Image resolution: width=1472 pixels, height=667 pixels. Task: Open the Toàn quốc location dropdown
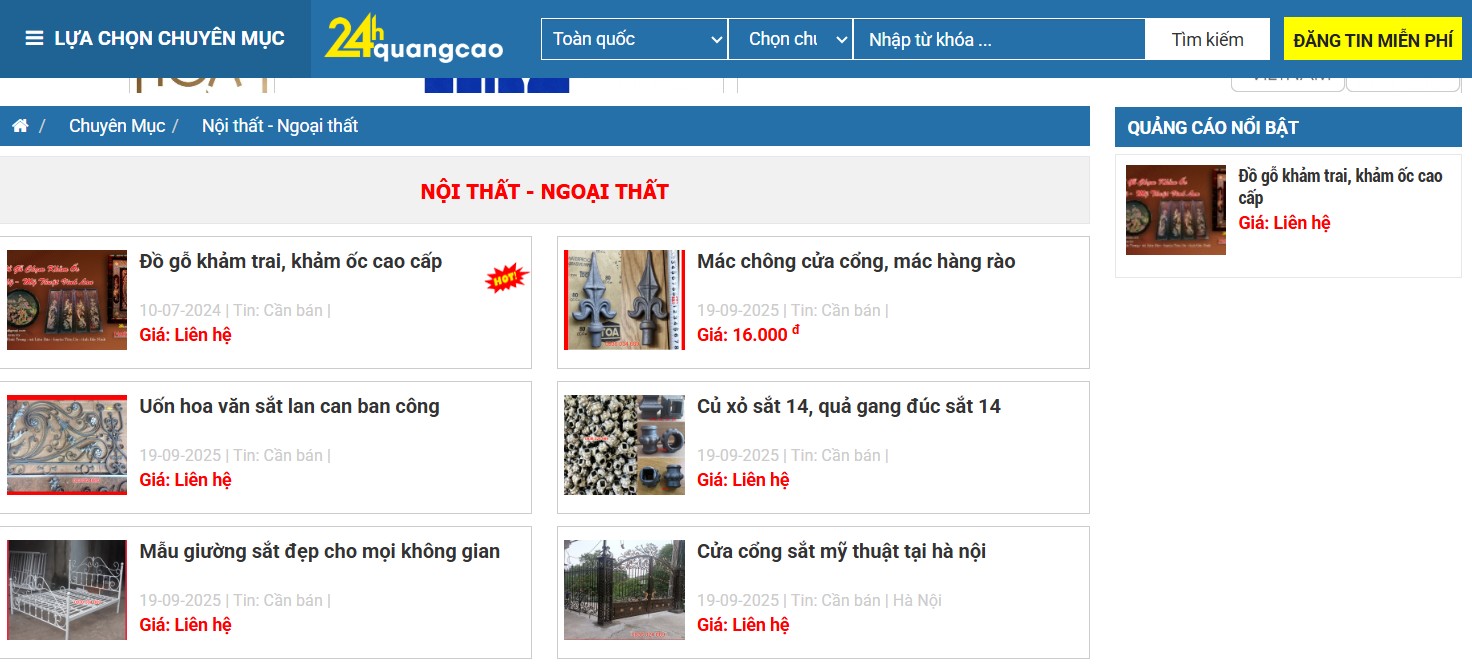634,38
